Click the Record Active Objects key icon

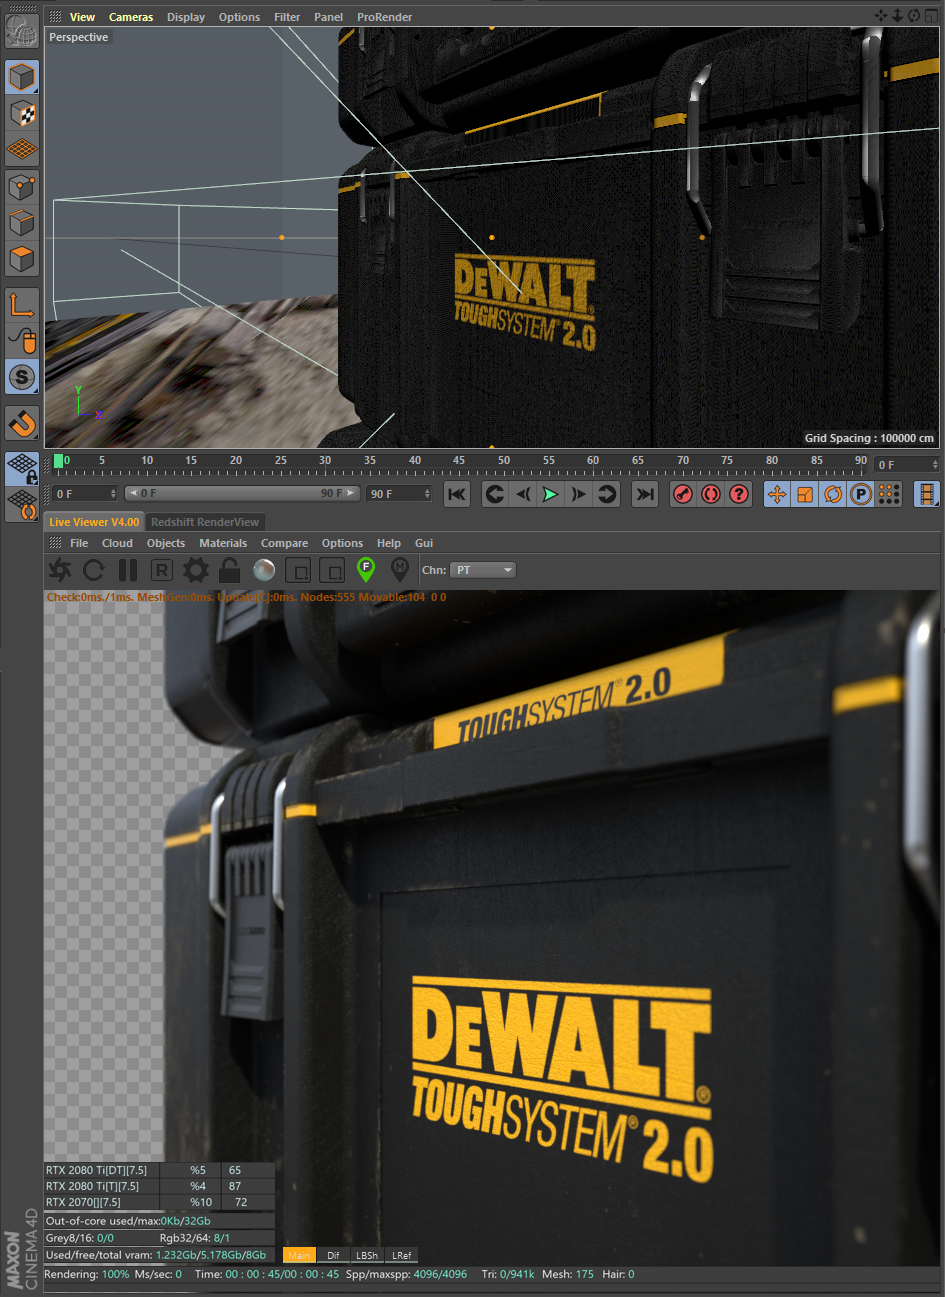point(683,494)
